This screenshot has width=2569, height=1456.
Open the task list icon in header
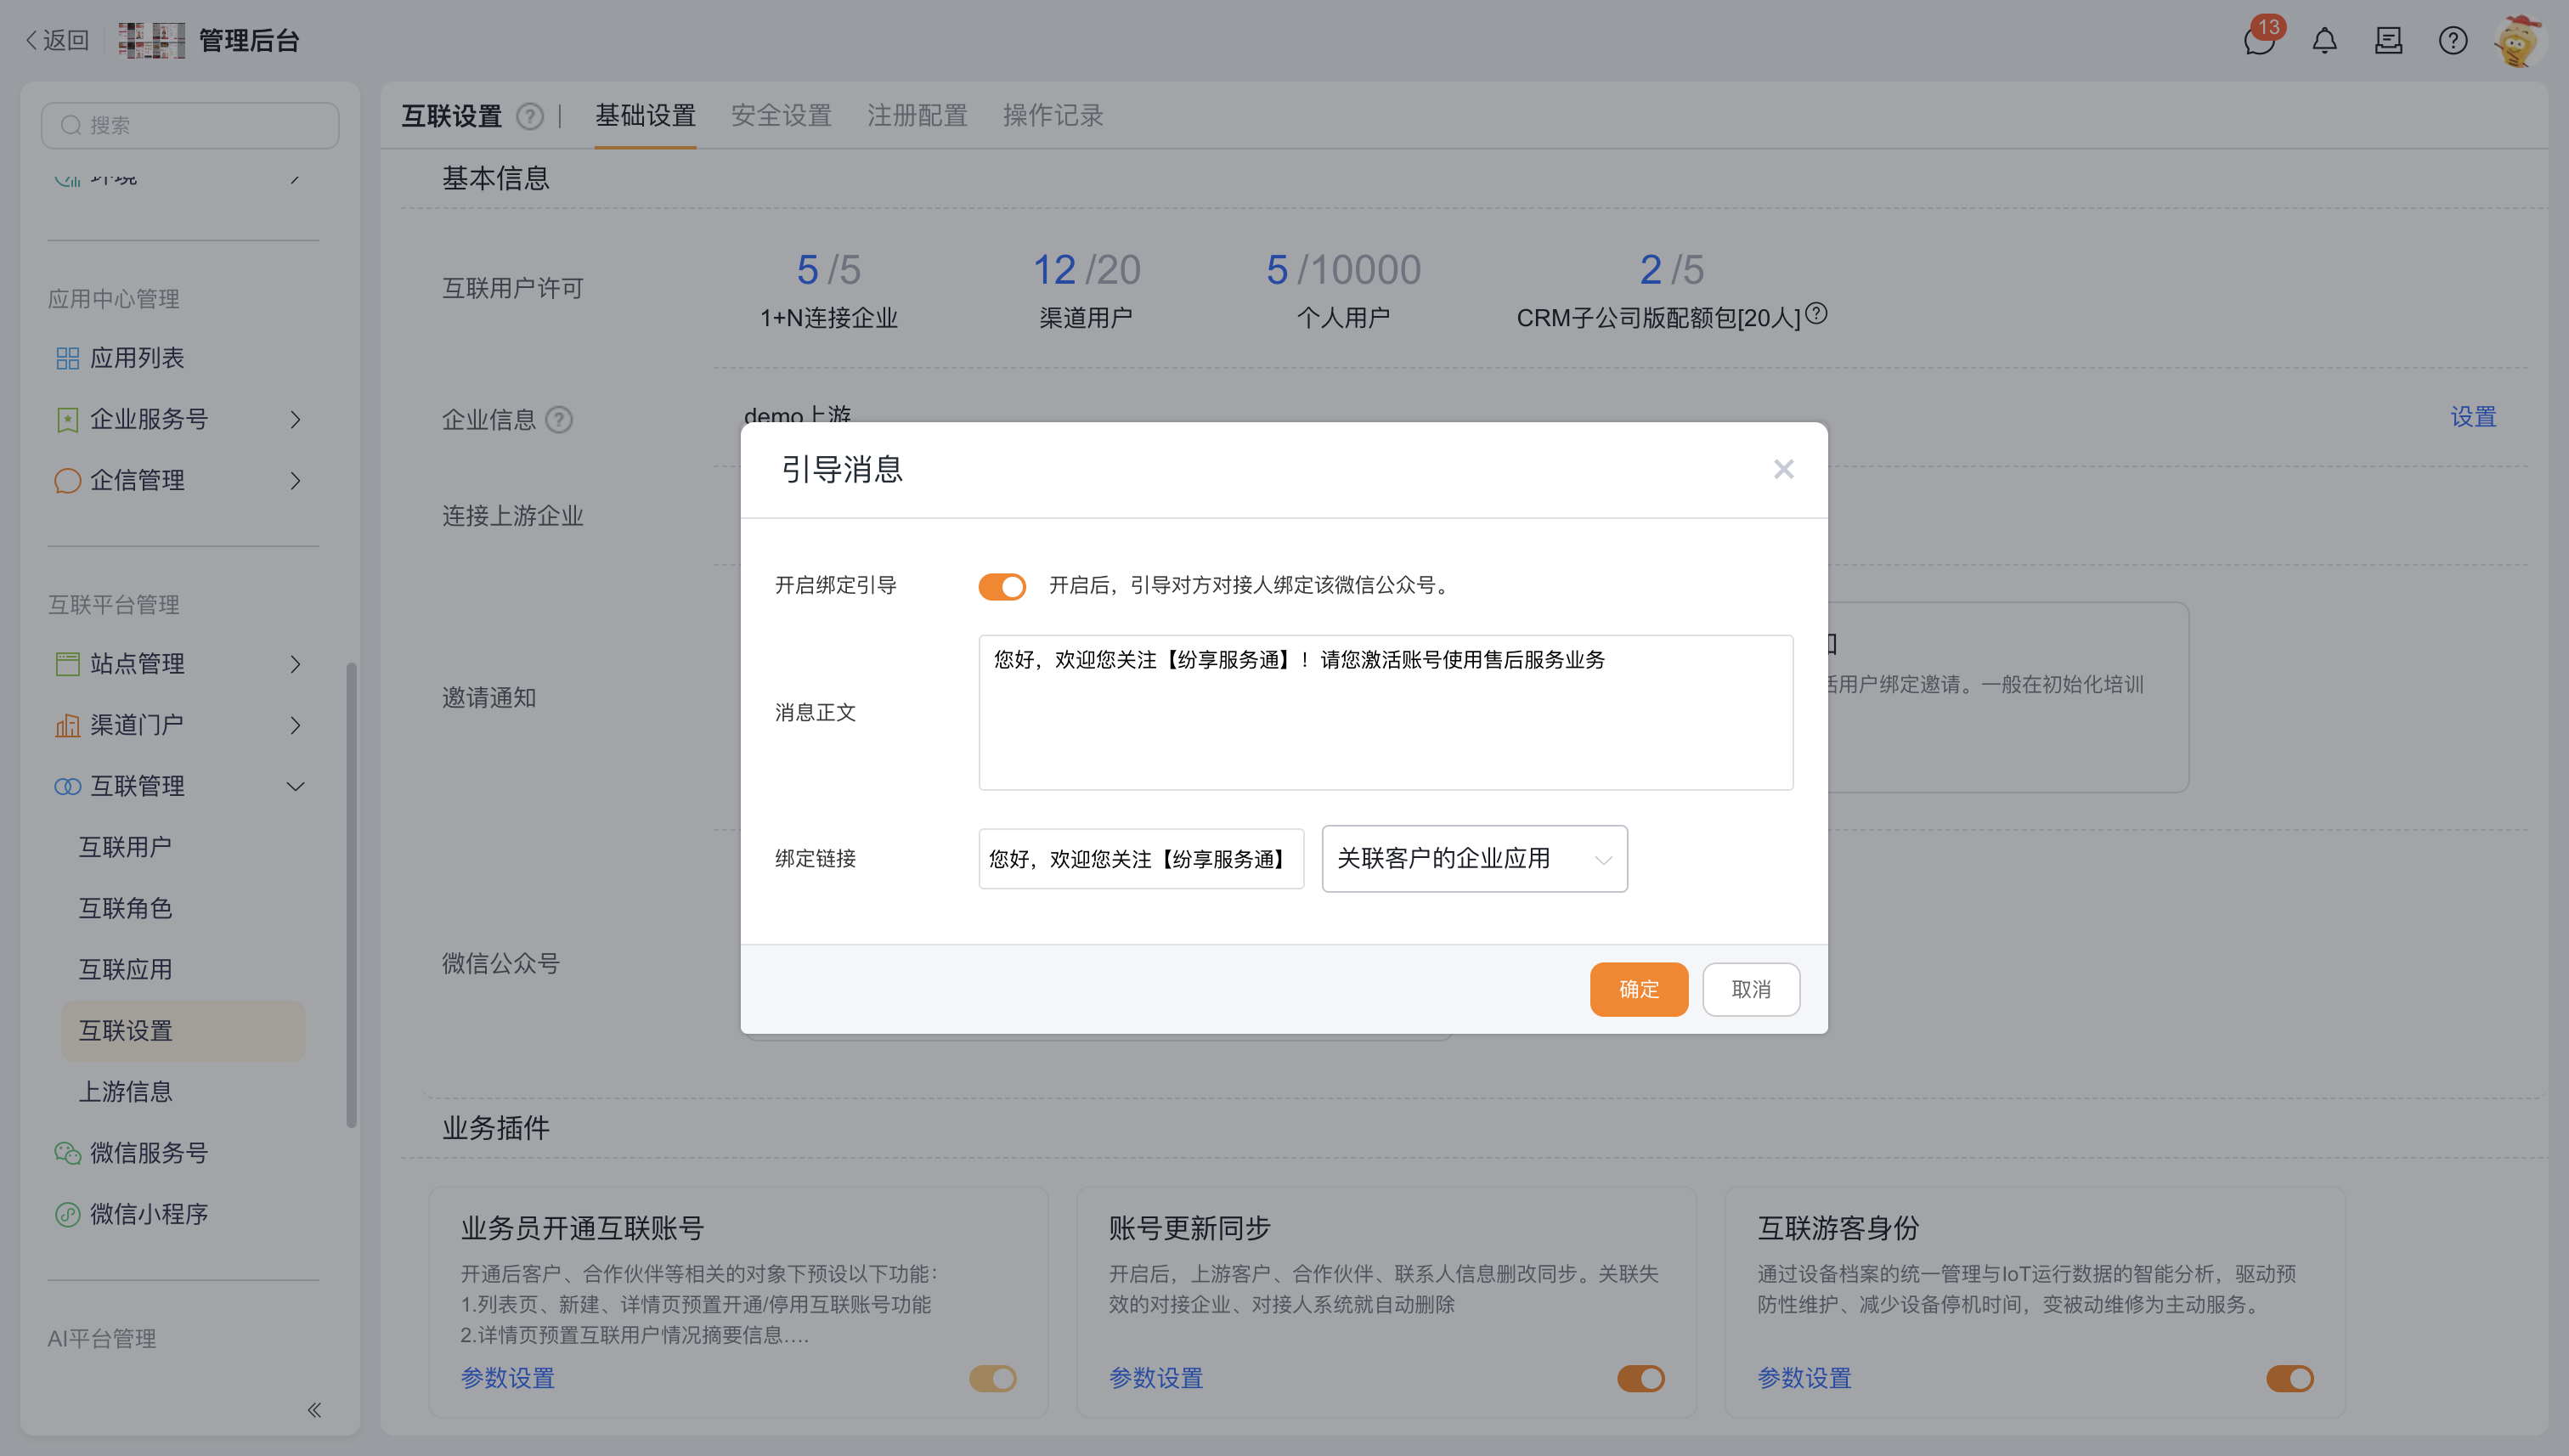2388,40
